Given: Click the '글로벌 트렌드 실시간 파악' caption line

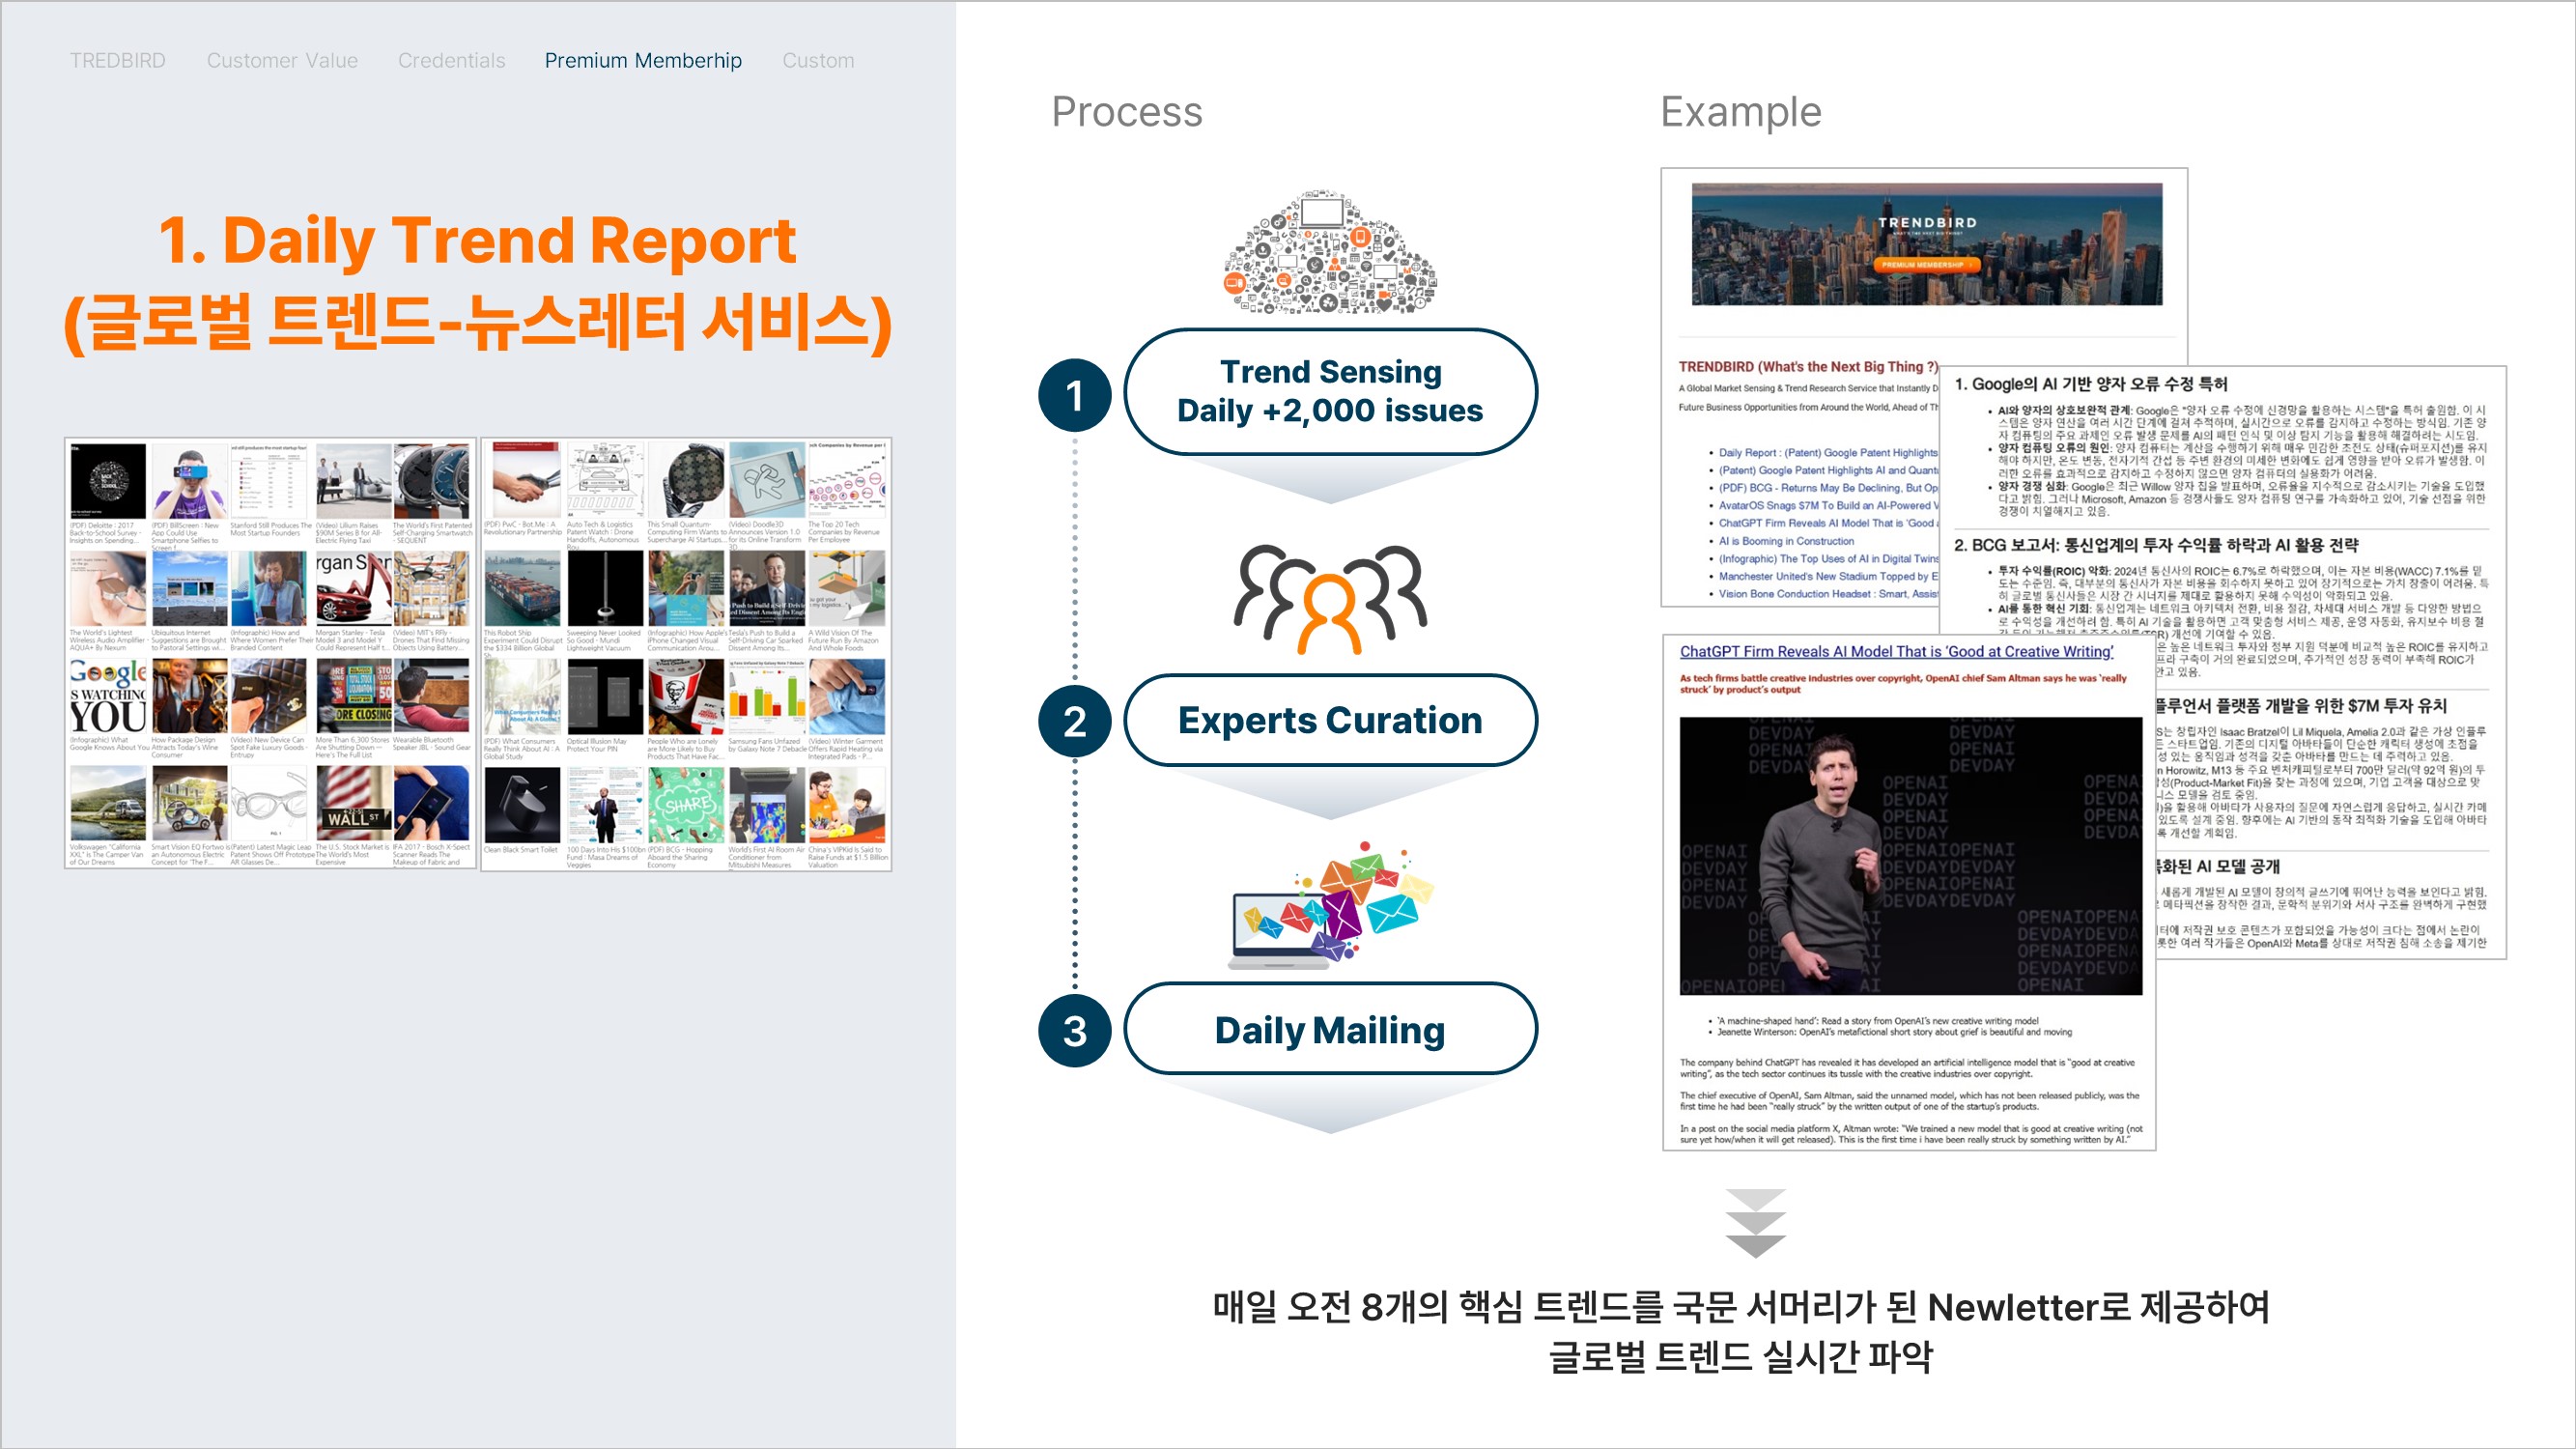Looking at the screenshot, I should 1741,1356.
